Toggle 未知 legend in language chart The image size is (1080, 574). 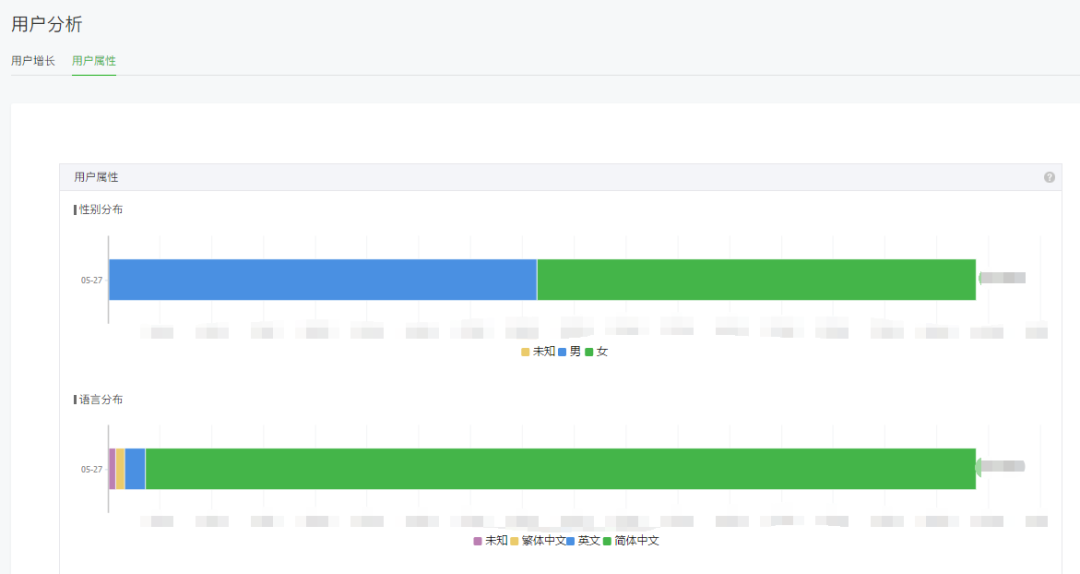(x=490, y=541)
